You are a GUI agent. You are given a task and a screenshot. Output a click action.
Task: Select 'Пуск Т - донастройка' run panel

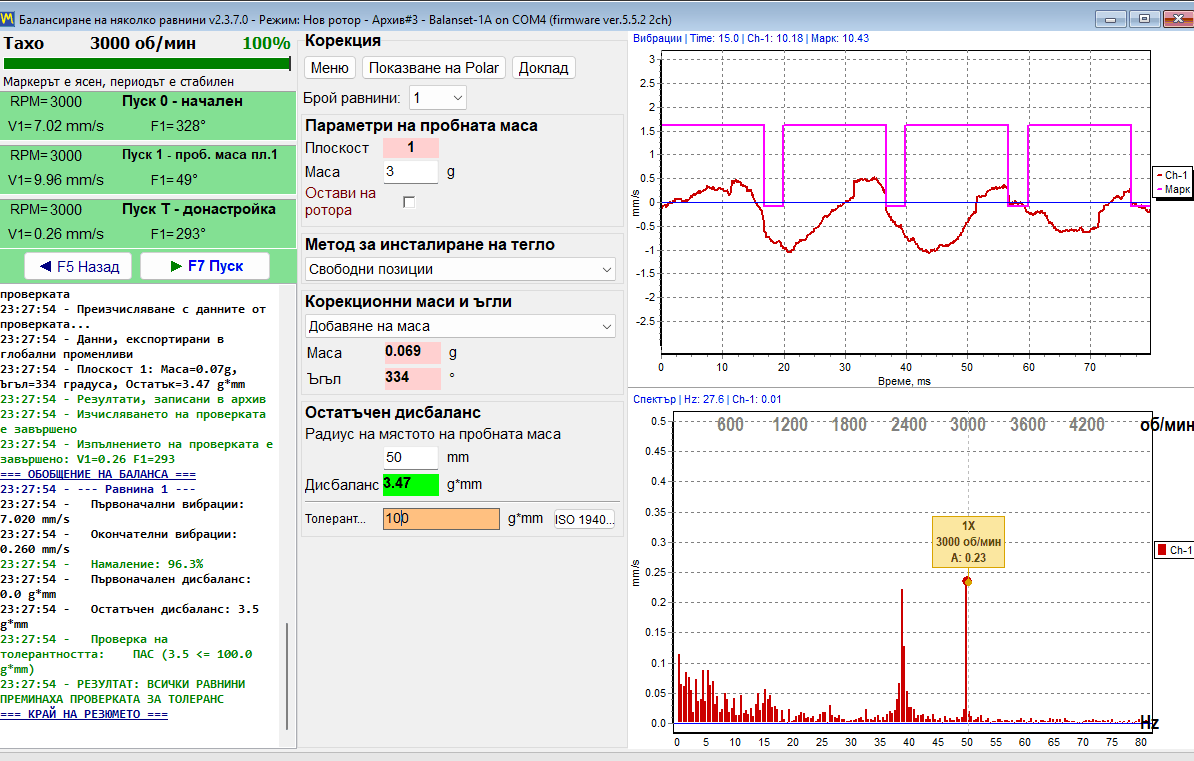[148, 222]
